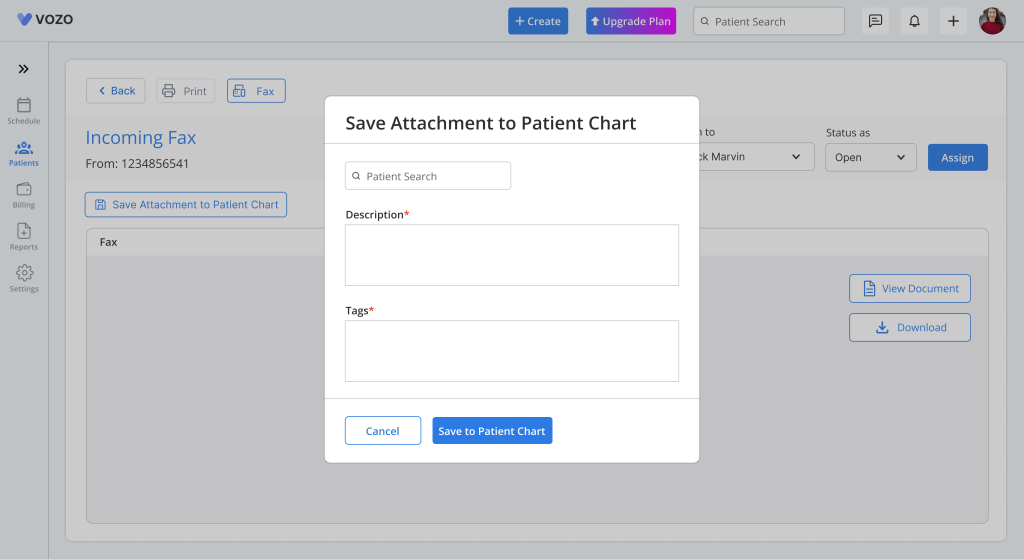The image size is (1024, 559).
Task: Click the Description text area
Action: coord(512,255)
